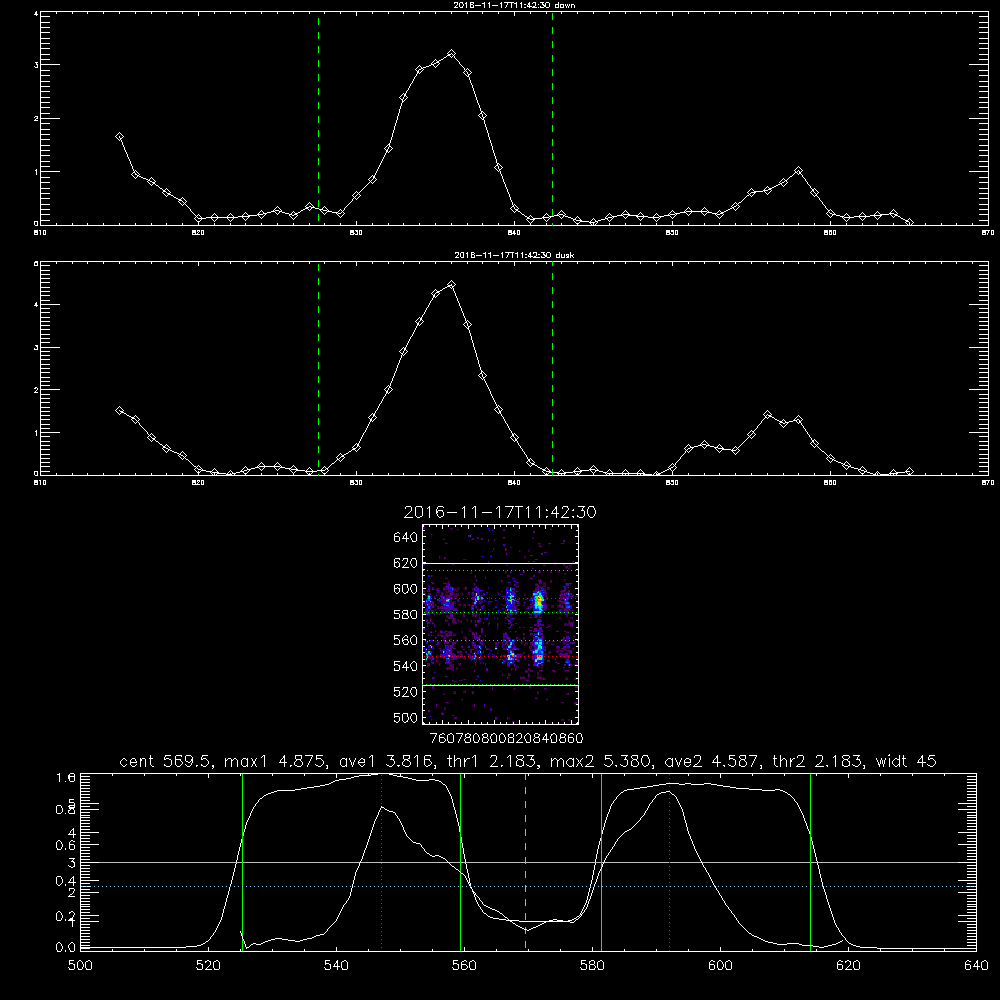Select the heatmap y-axis label "500"
1000x1000 pixels.
coord(406,717)
